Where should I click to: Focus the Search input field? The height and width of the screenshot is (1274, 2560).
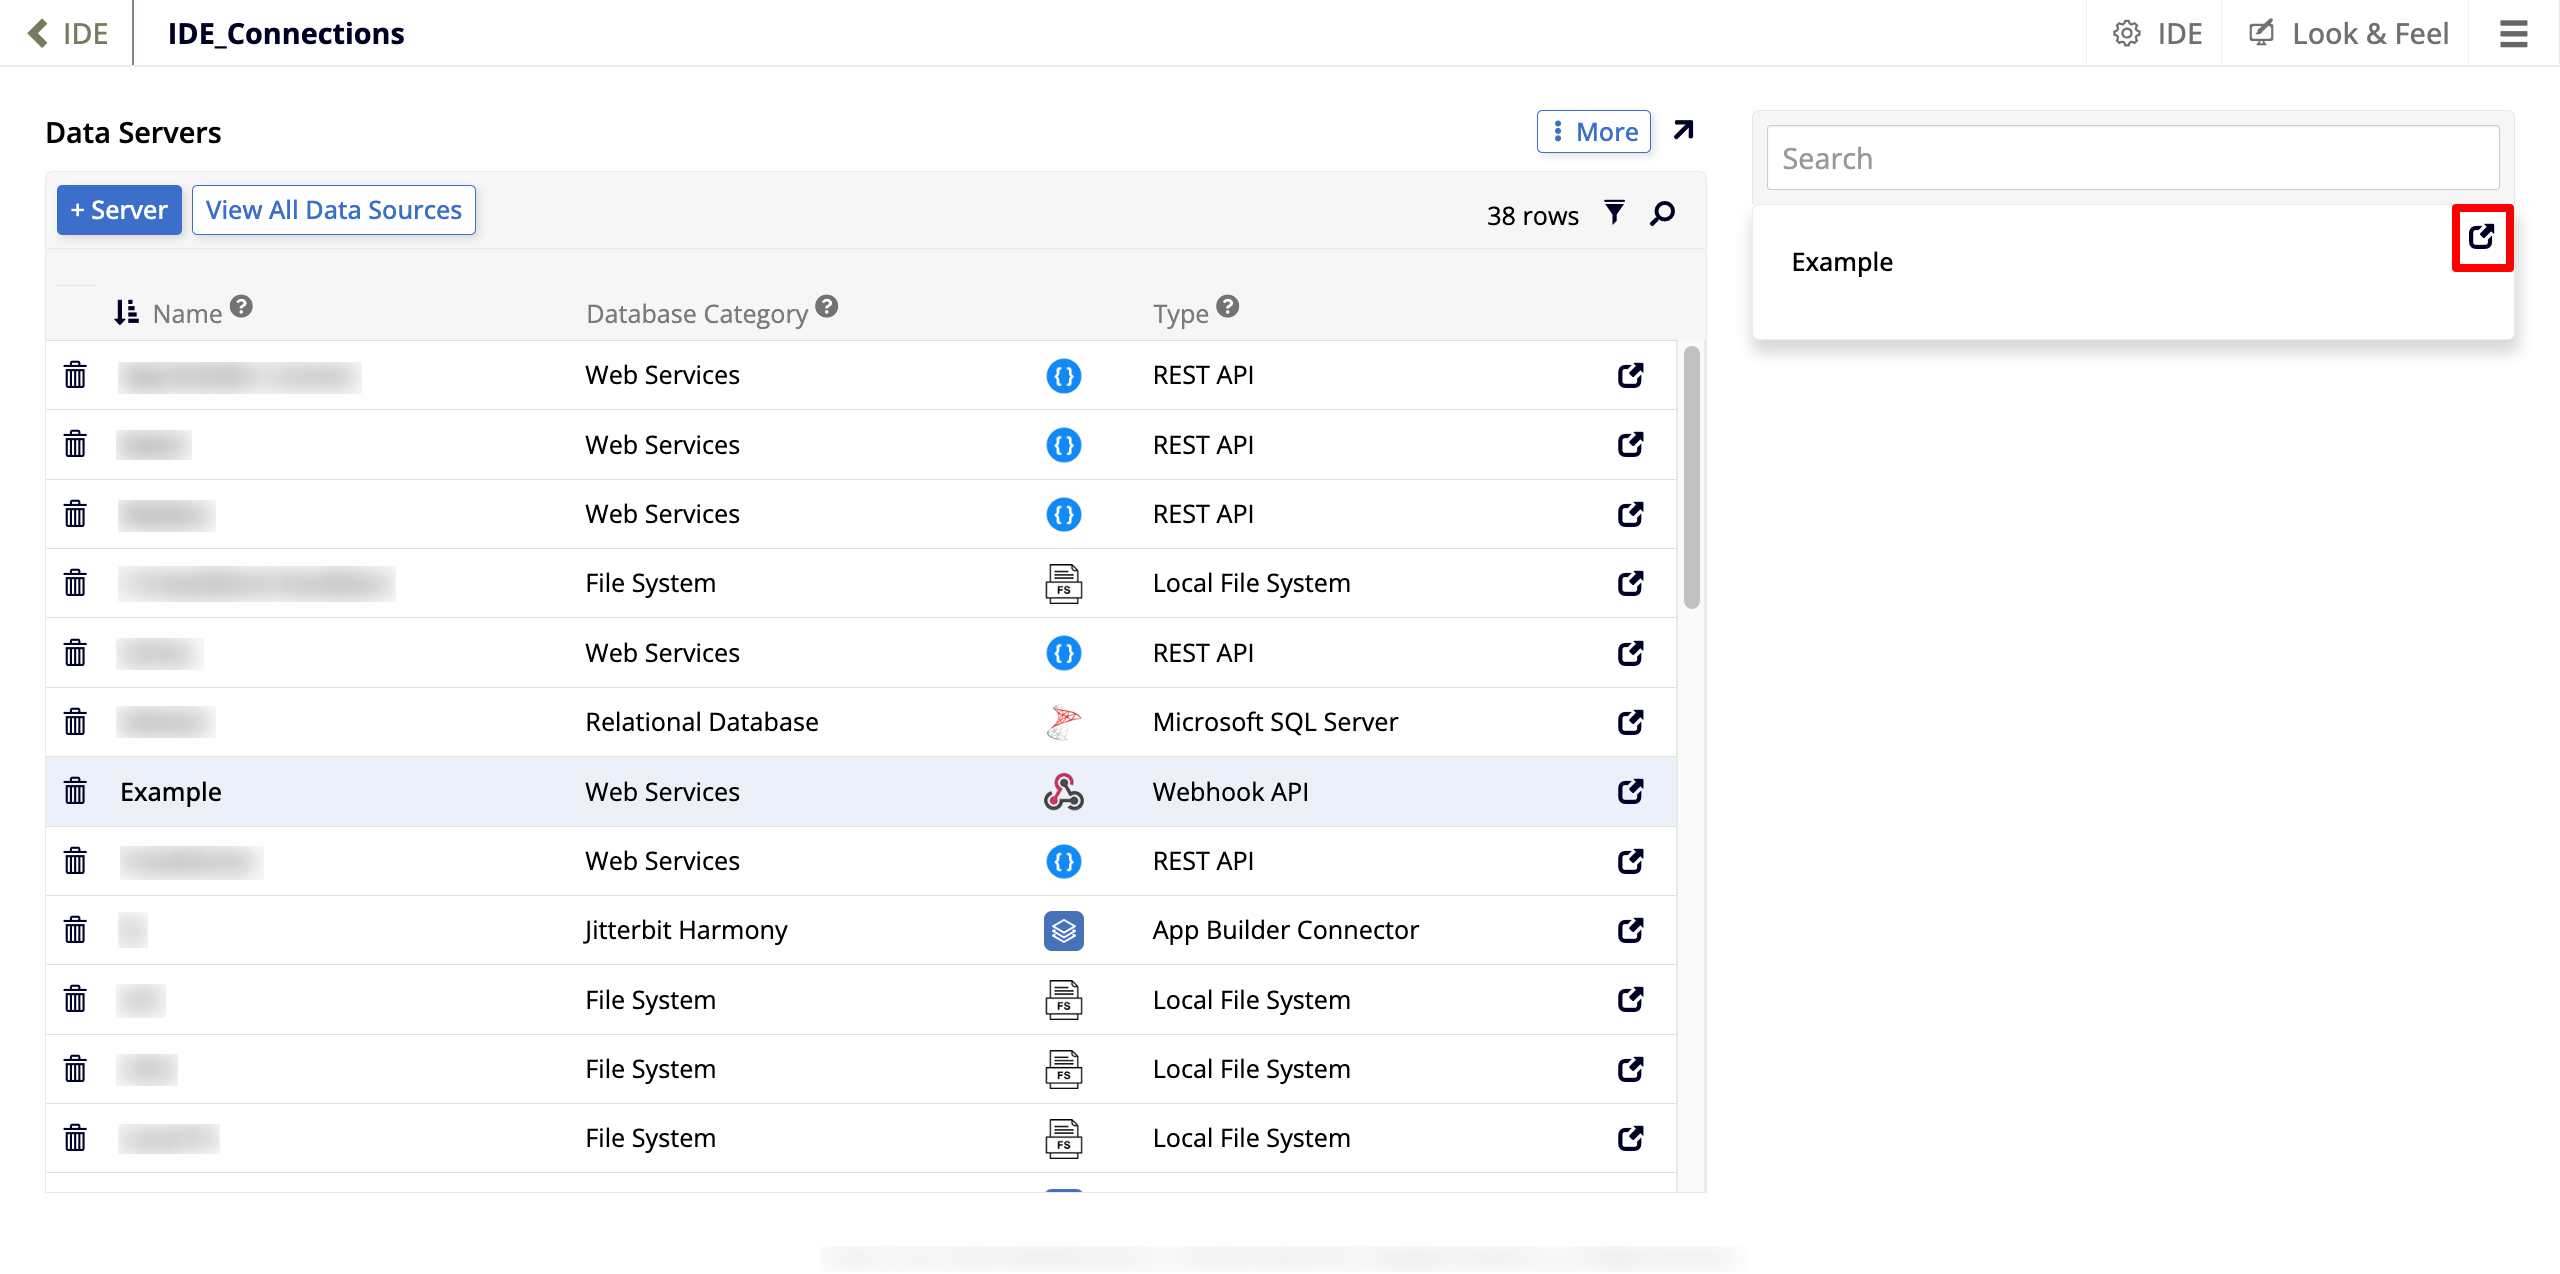[x=2132, y=158]
